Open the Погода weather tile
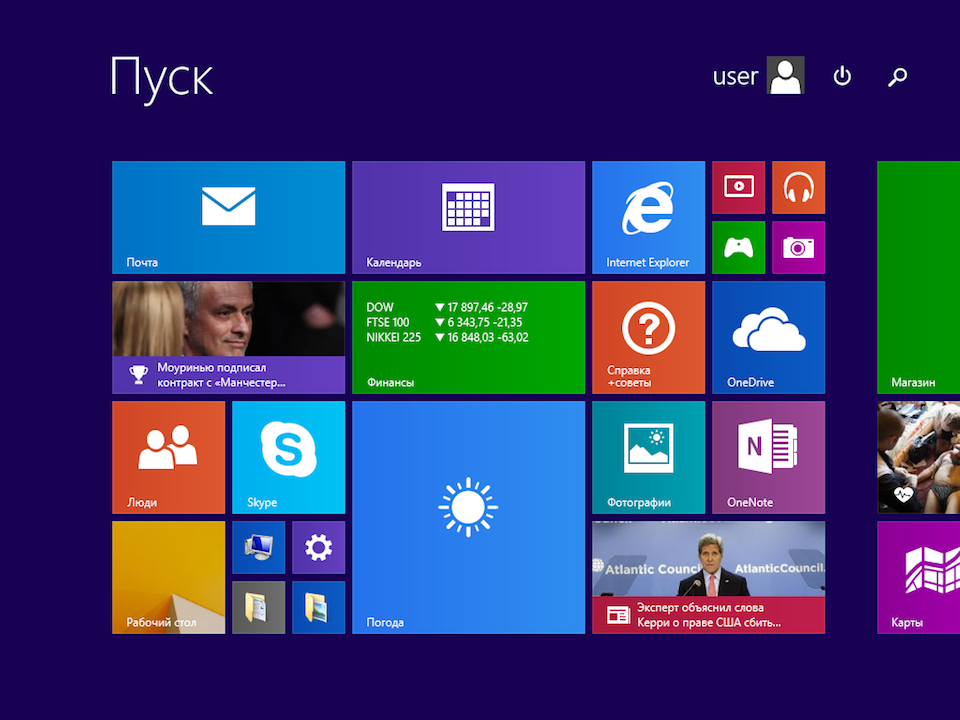 point(468,517)
